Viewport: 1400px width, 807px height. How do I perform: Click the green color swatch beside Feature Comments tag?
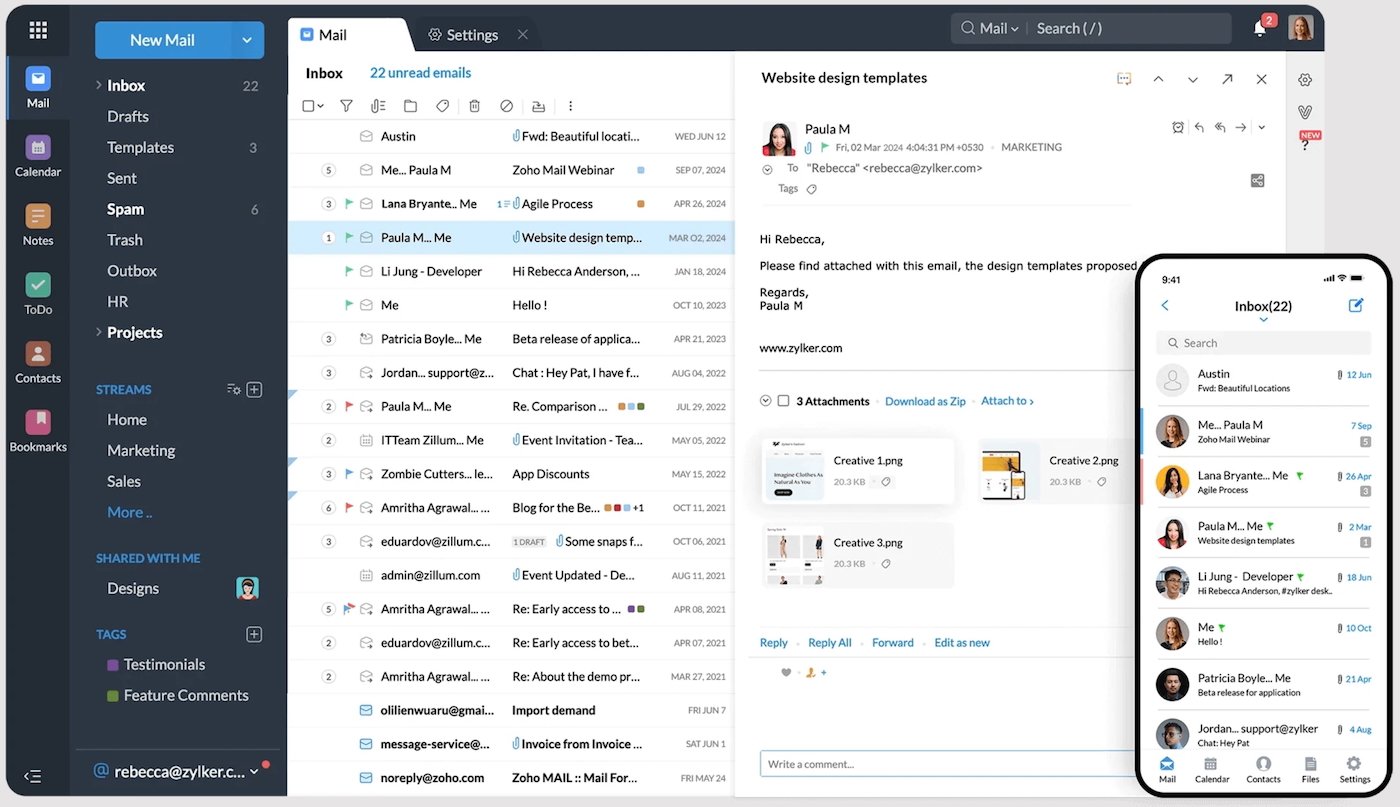113,695
